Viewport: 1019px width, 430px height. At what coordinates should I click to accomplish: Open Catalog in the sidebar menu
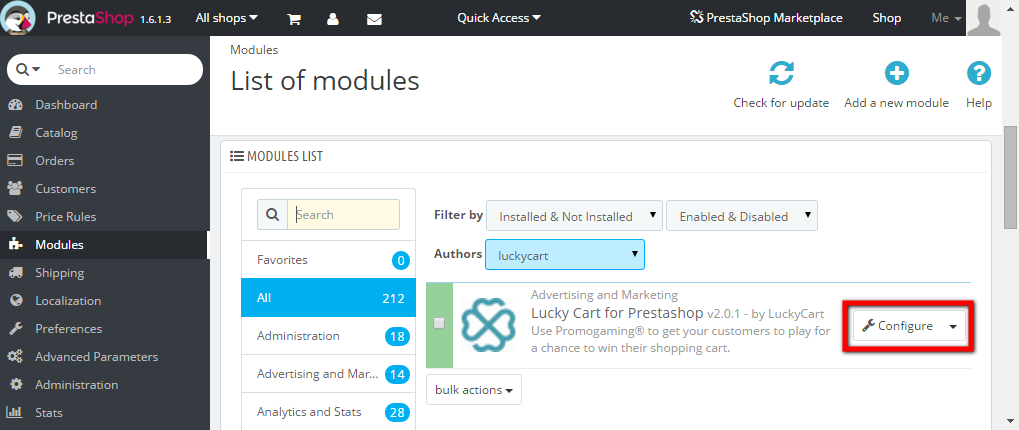point(56,133)
